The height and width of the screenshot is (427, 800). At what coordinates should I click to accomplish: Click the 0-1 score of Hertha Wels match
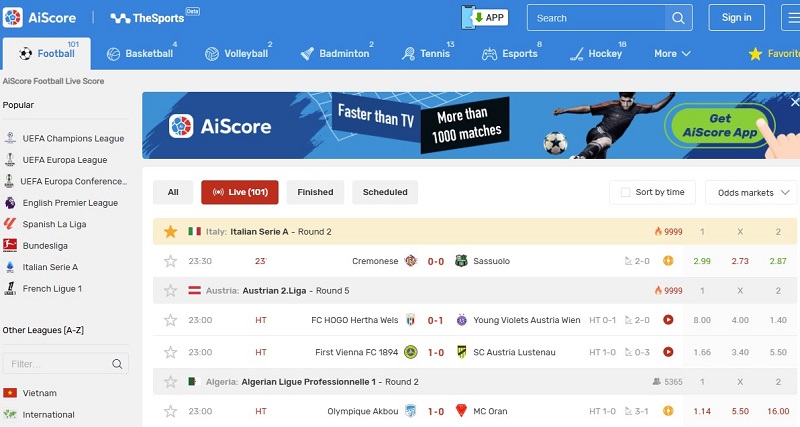[x=435, y=320]
